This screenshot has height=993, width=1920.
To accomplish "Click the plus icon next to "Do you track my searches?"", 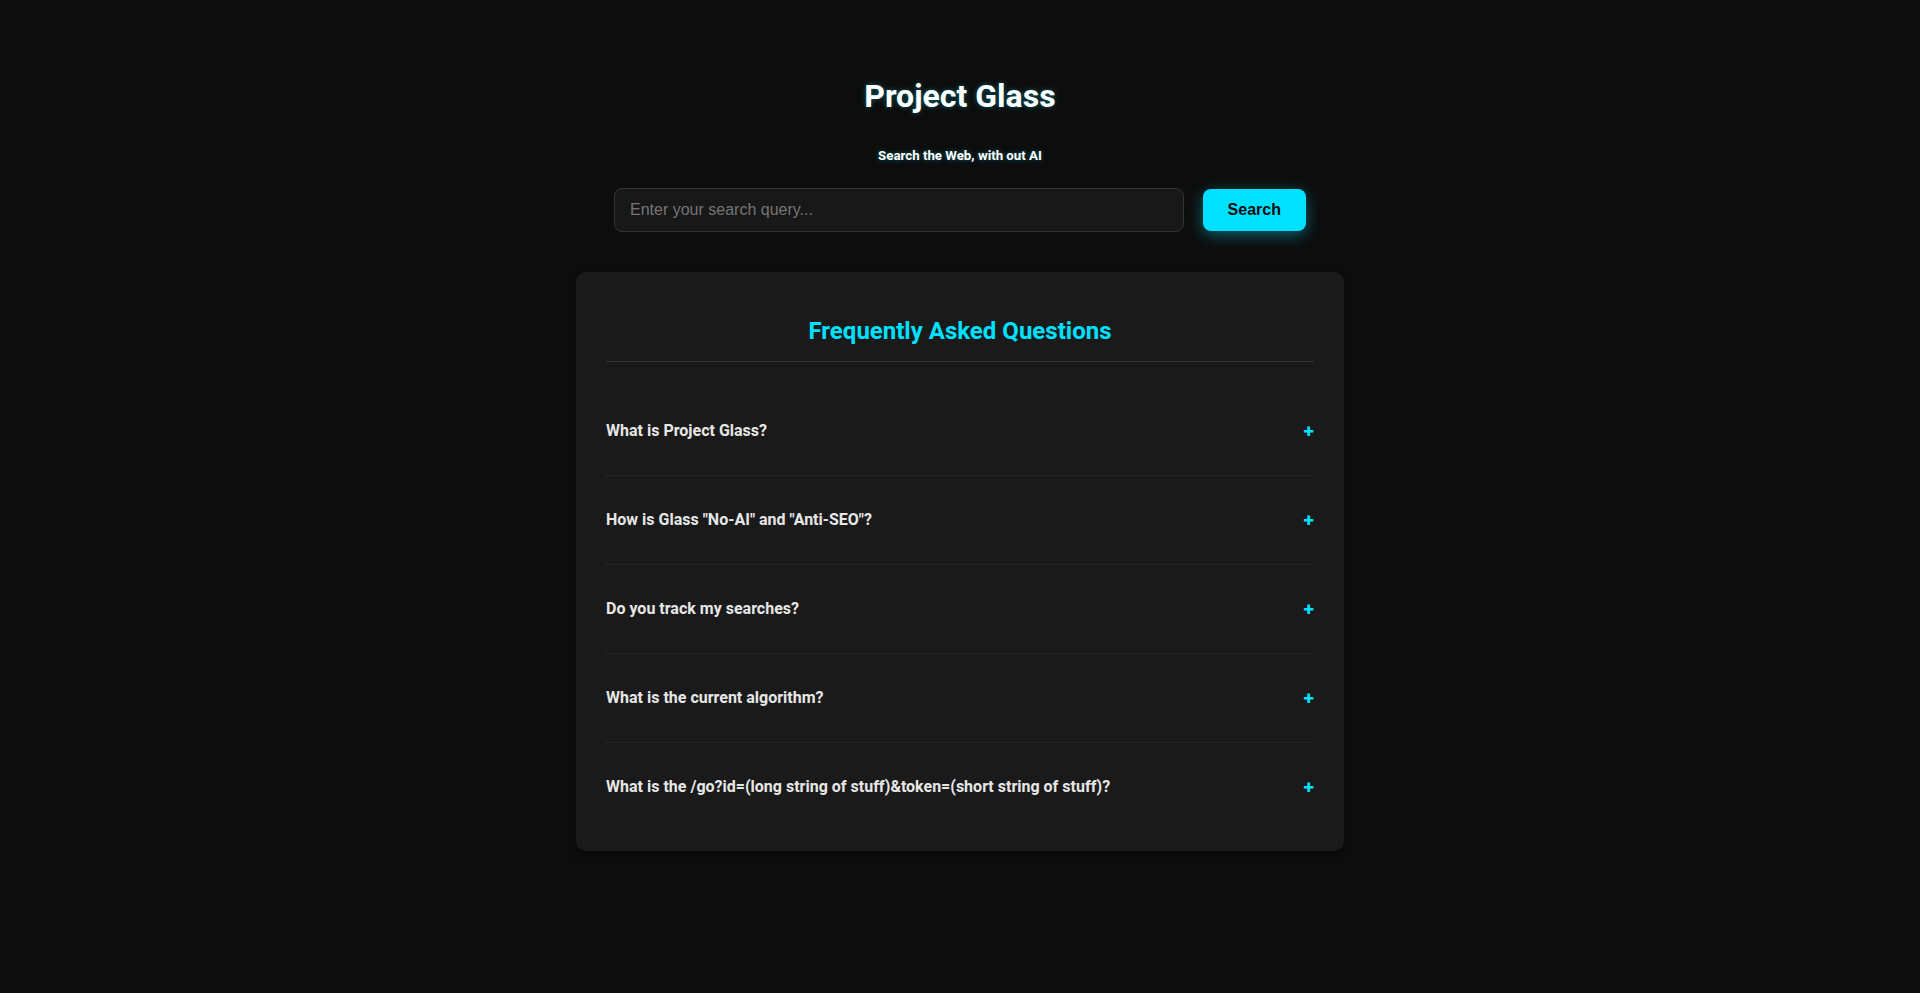I will pyautogui.click(x=1308, y=609).
